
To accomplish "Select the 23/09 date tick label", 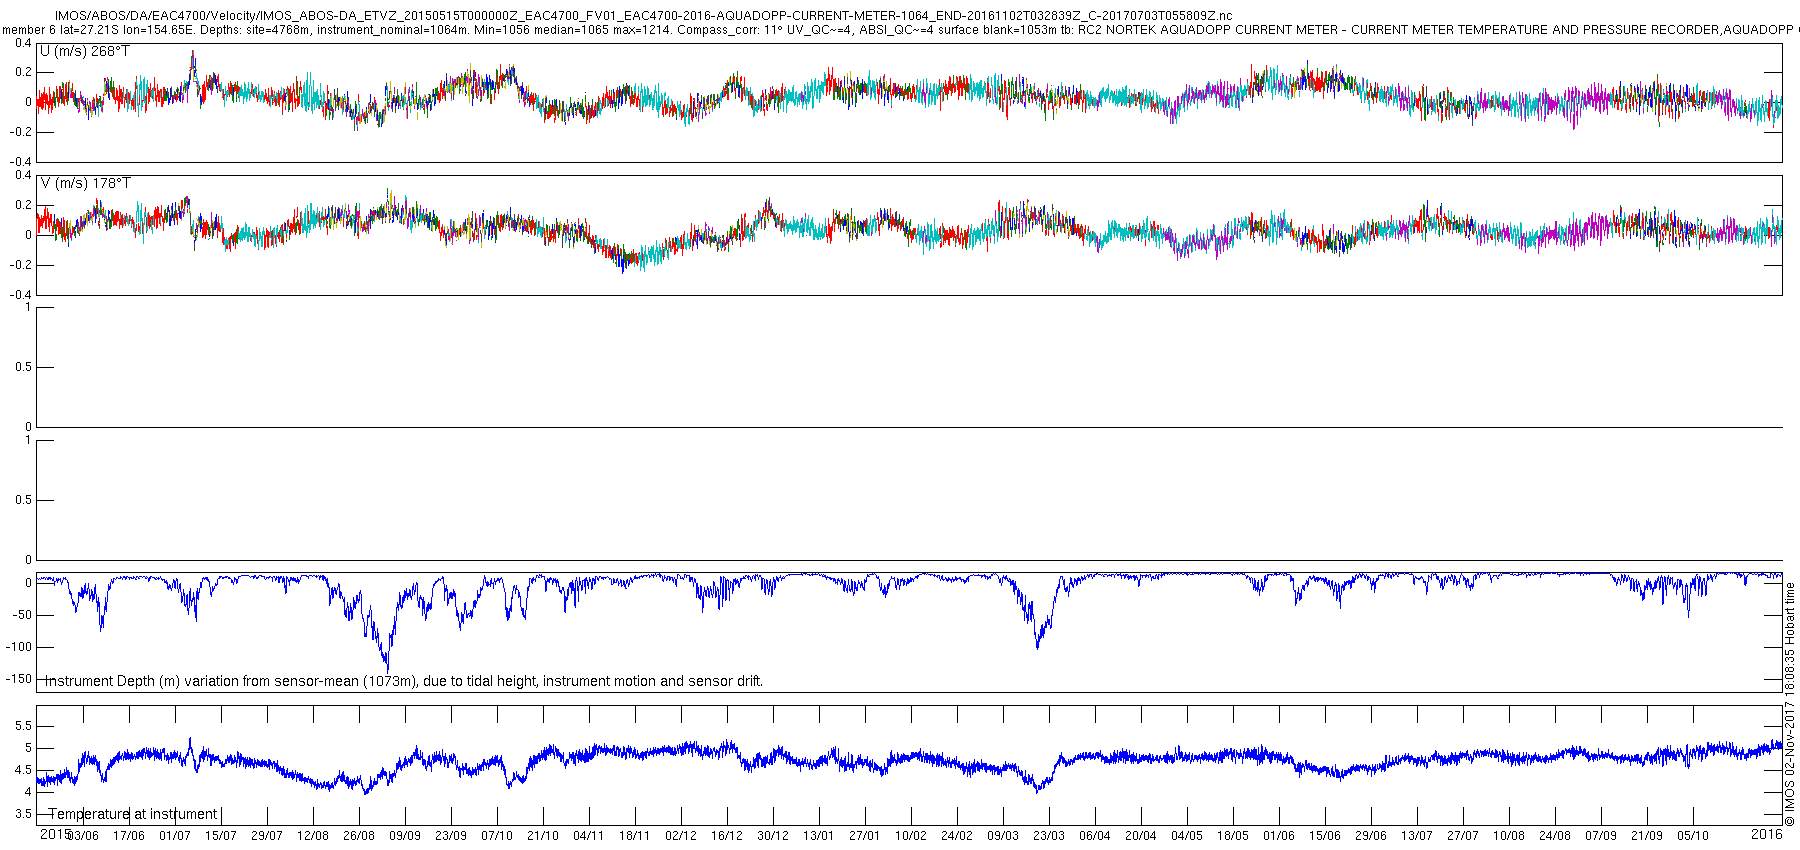I will pos(451,836).
